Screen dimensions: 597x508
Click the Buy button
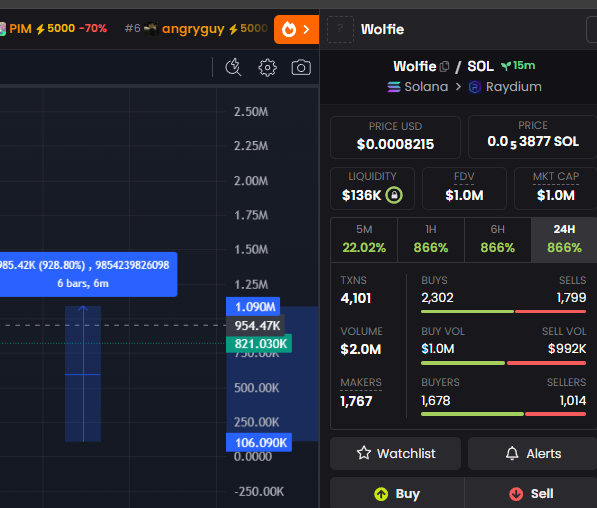pos(397,493)
